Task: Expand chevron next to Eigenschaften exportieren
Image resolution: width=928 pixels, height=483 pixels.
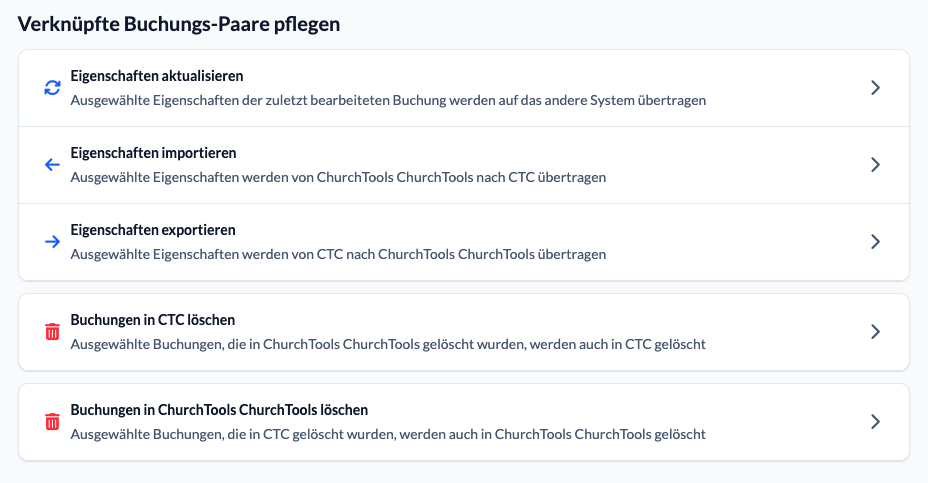Action: point(875,242)
